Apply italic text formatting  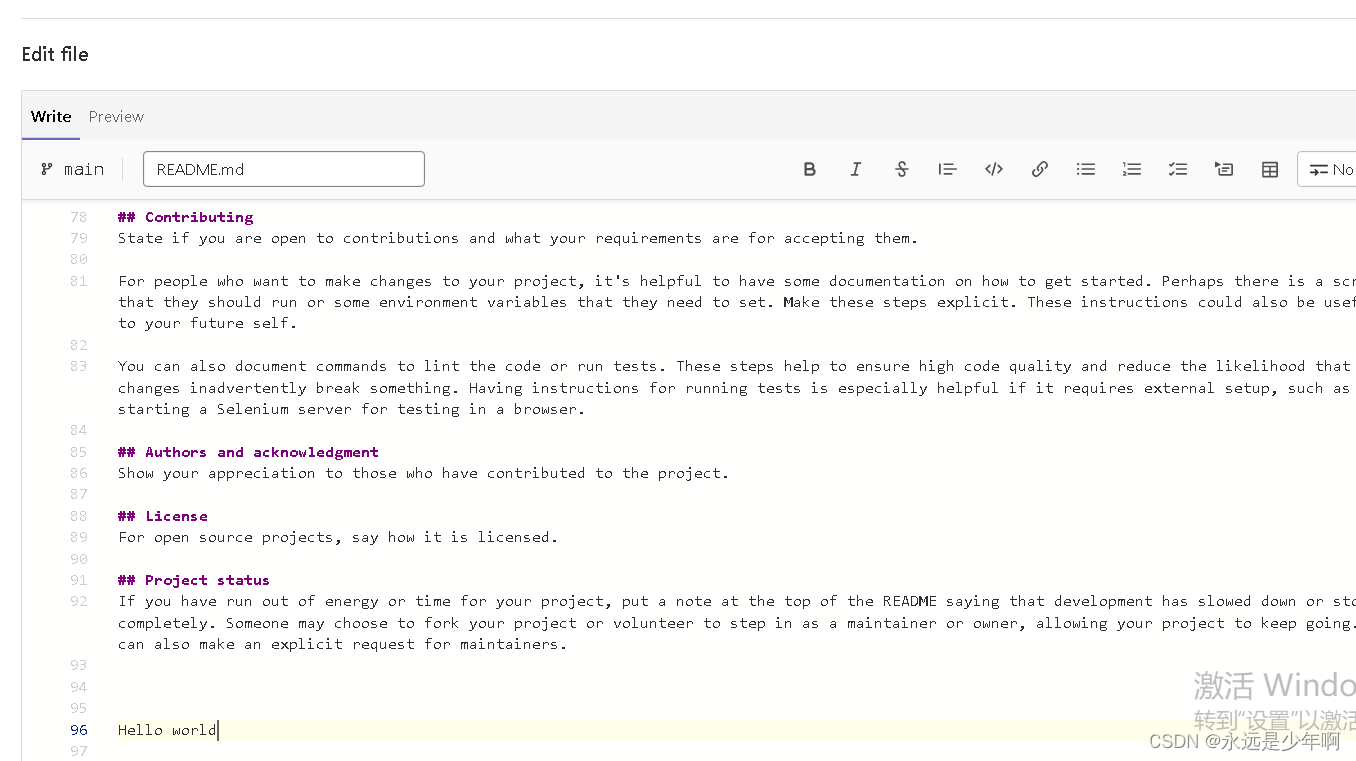pyautogui.click(x=856, y=169)
